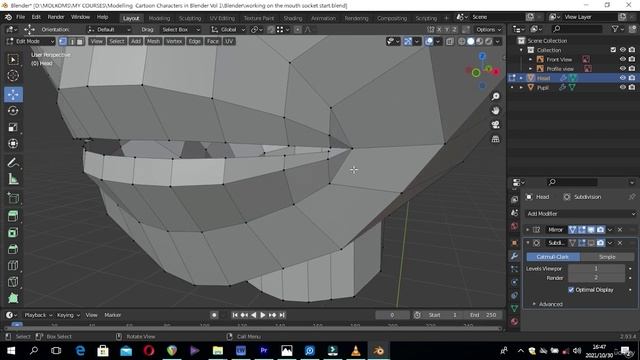640x360 pixels.
Task: Open the Playback dropdown in timeline
Action: pyautogui.click(x=38, y=315)
